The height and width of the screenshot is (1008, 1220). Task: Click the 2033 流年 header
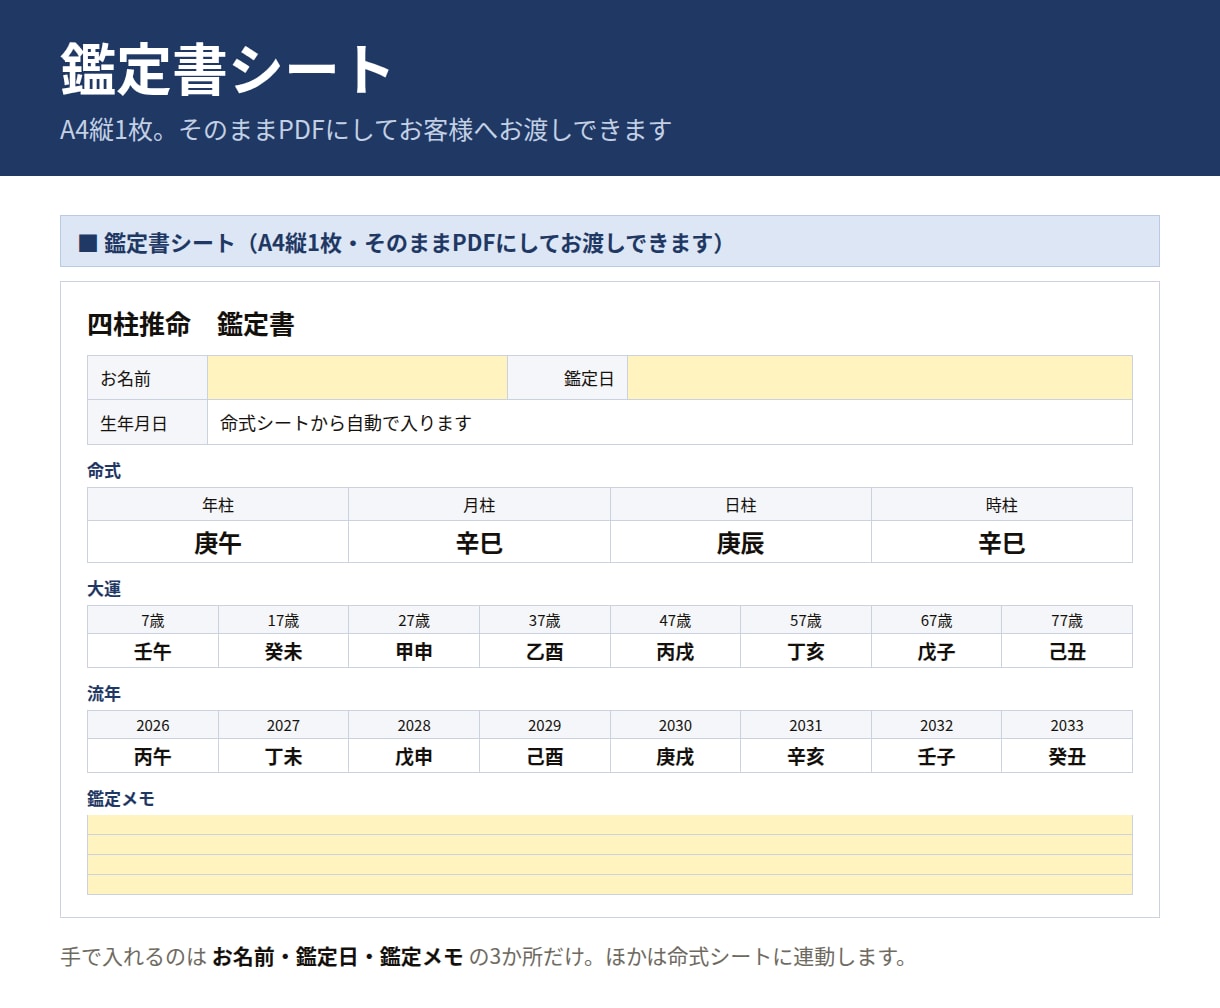[x=1067, y=725]
